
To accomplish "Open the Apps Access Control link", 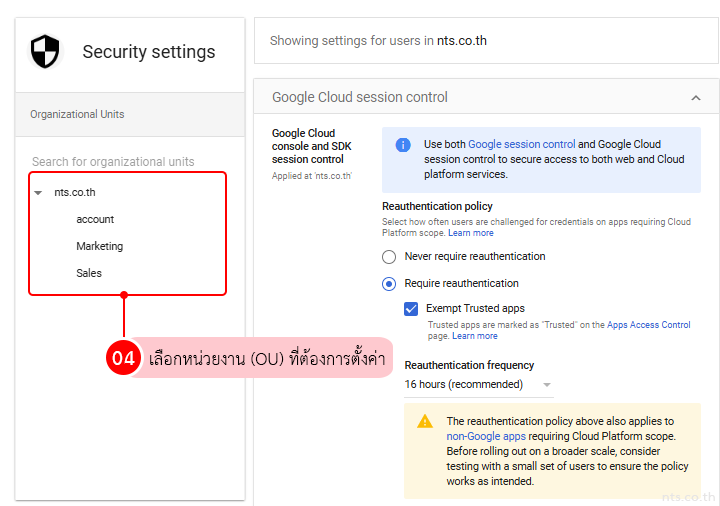I will tap(648, 325).
